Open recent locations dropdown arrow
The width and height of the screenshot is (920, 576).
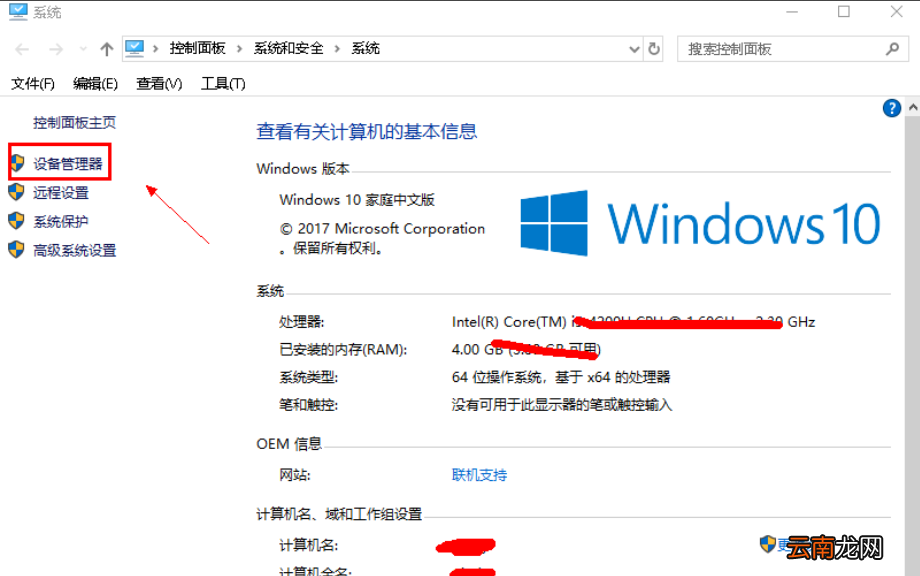point(83,49)
